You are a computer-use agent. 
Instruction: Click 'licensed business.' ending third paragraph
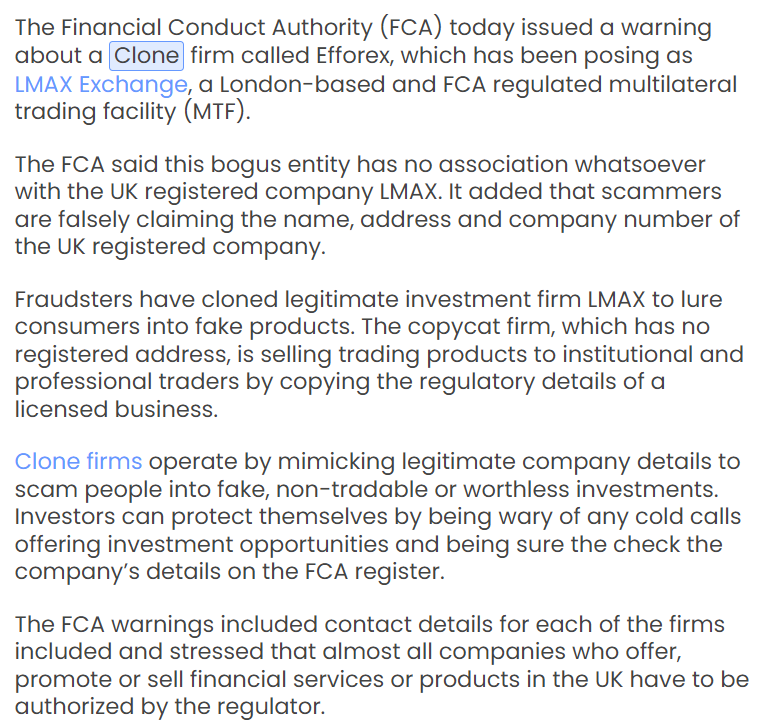(x=116, y=409)
